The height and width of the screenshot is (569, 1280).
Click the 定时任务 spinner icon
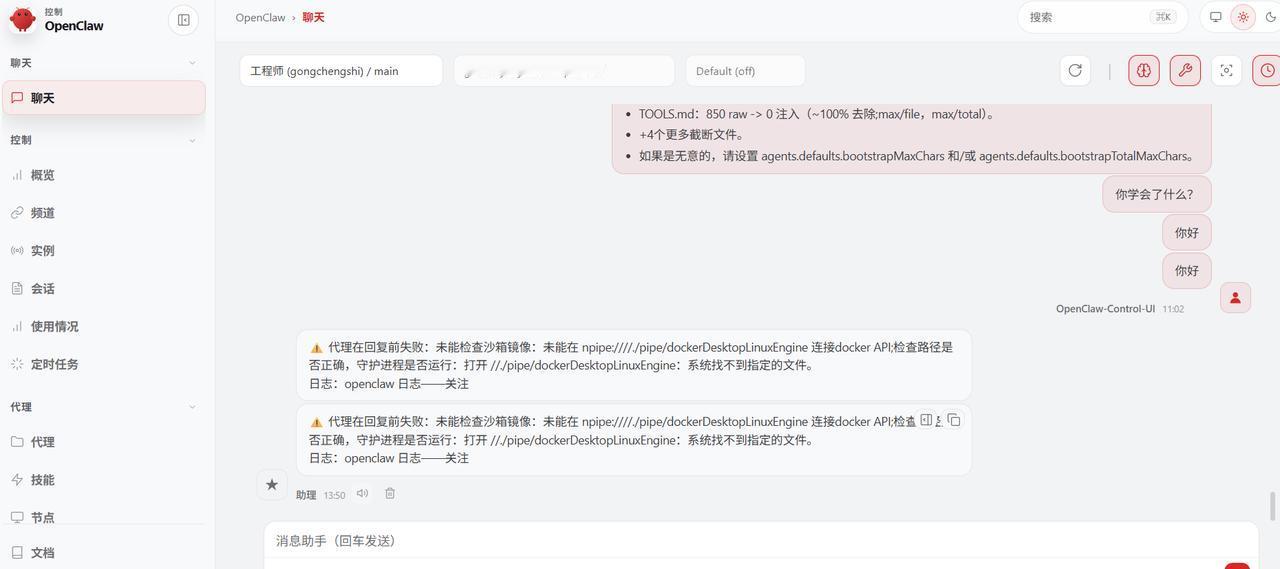tap(17, 365)
